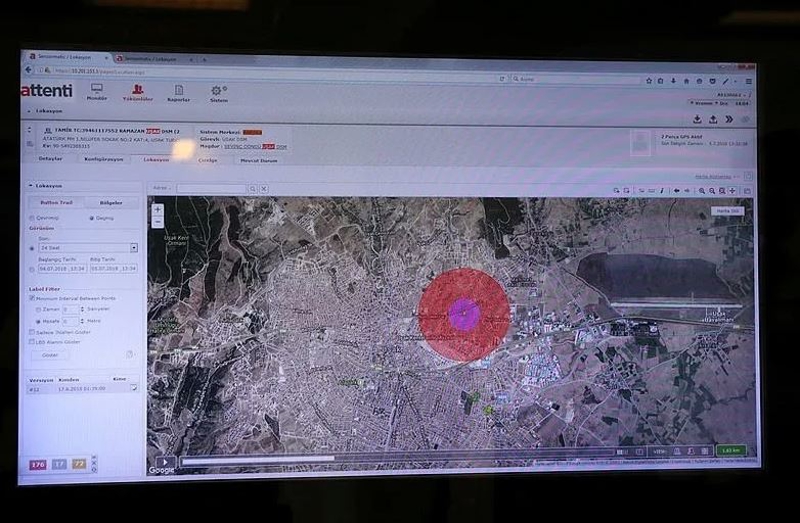
Task: Open the Monitör section icon
Action: 97,91
